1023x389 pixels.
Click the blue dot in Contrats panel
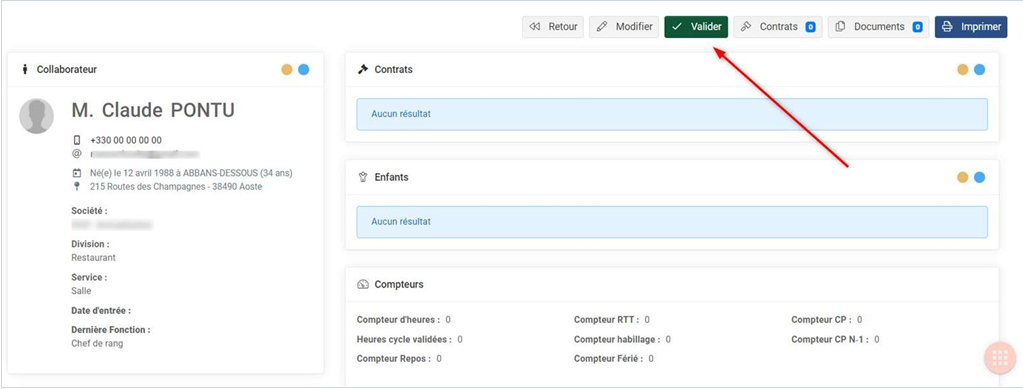[x=979, y=69]
